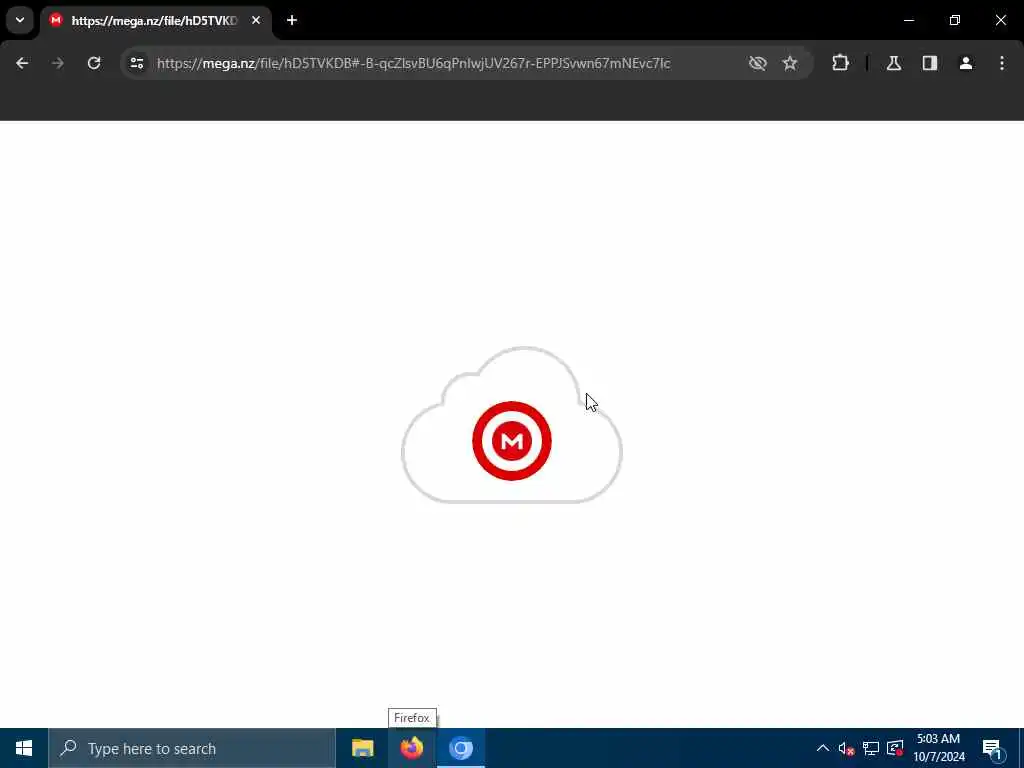Reload the current mega.nz page

94,63
